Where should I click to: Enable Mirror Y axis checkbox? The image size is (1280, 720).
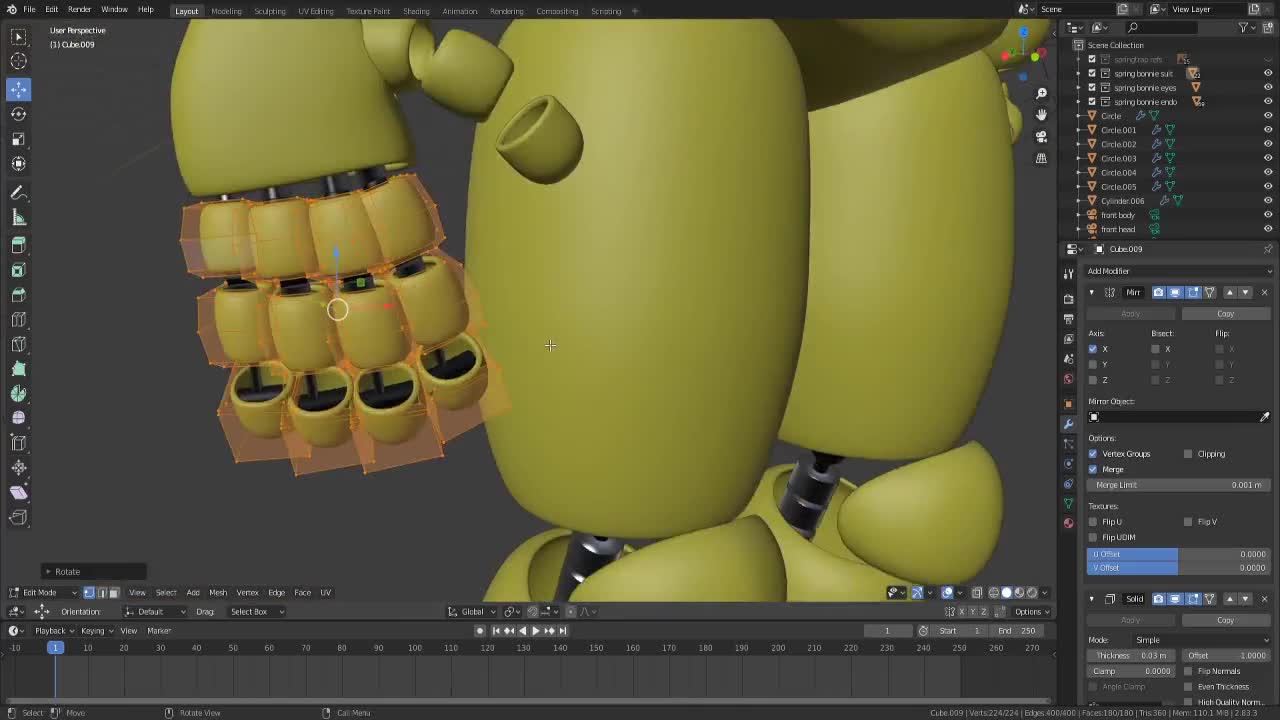click(x=1093, y=364)
